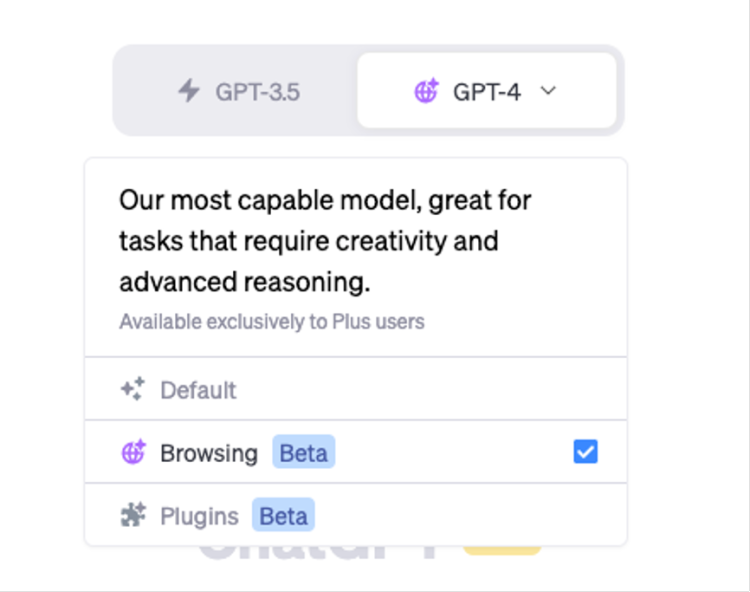Click the lightning bolt icon for GPT-3.5

[188, 92]
